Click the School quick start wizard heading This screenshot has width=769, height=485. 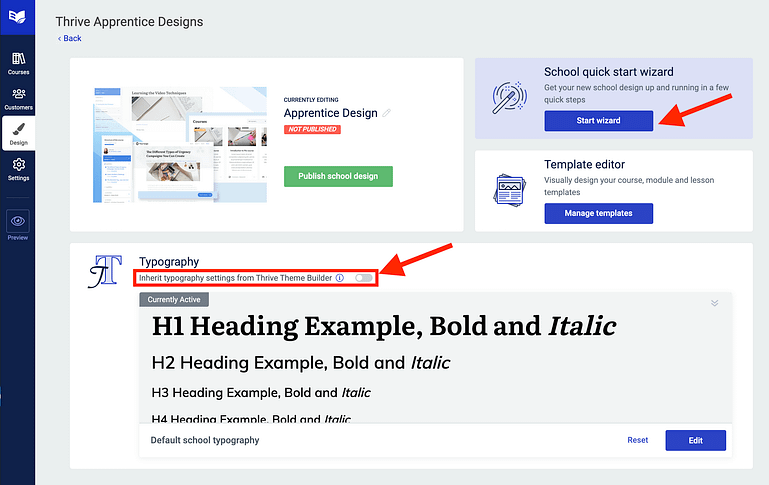point(609,72)
